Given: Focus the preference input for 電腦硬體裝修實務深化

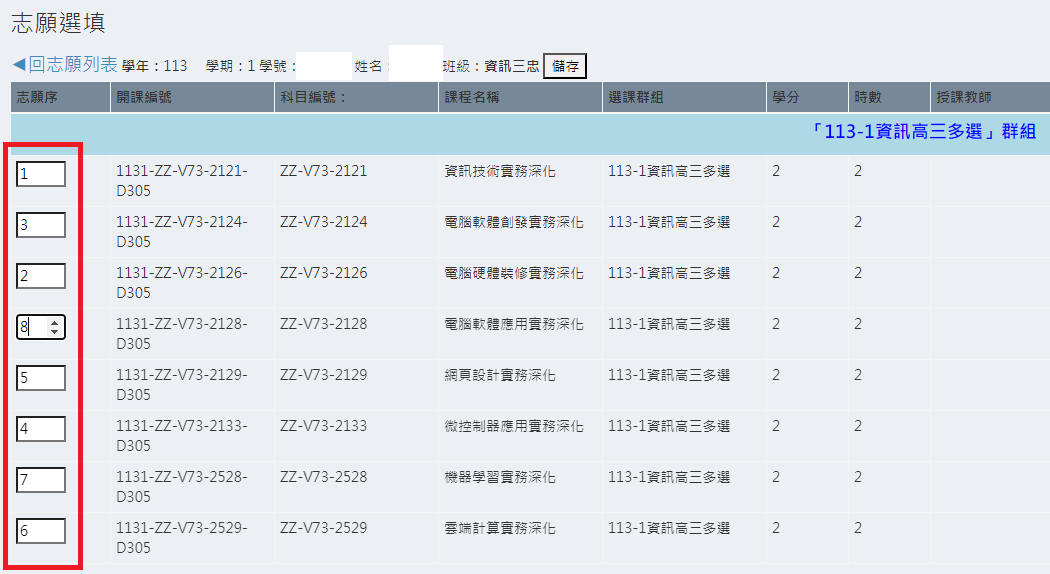Looking at the screenshot, I should point(40,276).
